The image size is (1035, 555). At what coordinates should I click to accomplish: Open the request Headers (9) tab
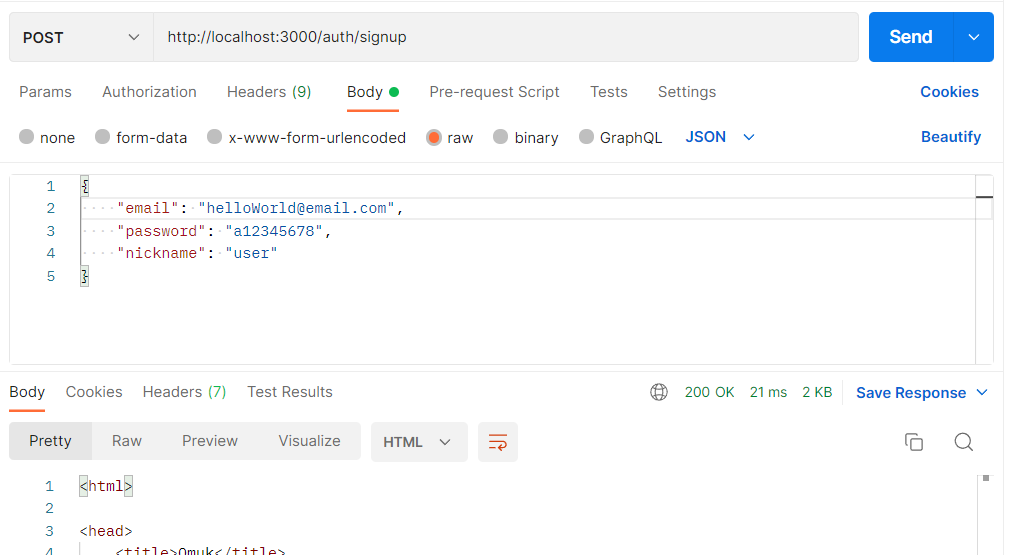pyautogui.click(x=269, y=92)
